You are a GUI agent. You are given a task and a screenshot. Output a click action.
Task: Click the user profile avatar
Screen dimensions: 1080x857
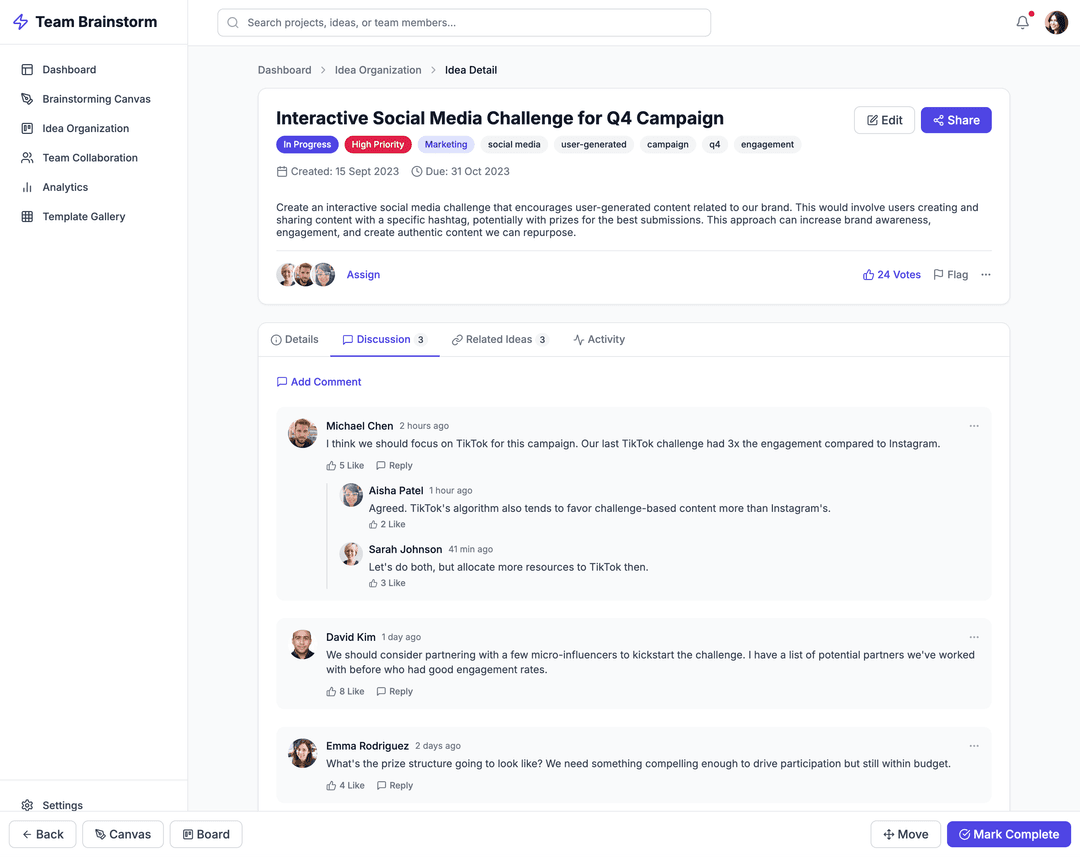(1056, 22)
